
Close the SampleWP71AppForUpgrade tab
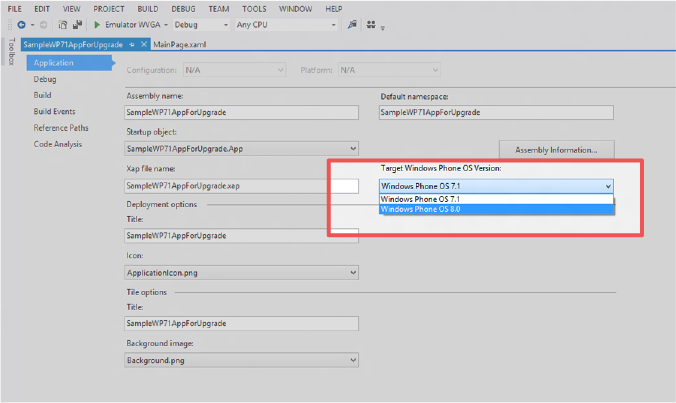click(x=144, y=44)
